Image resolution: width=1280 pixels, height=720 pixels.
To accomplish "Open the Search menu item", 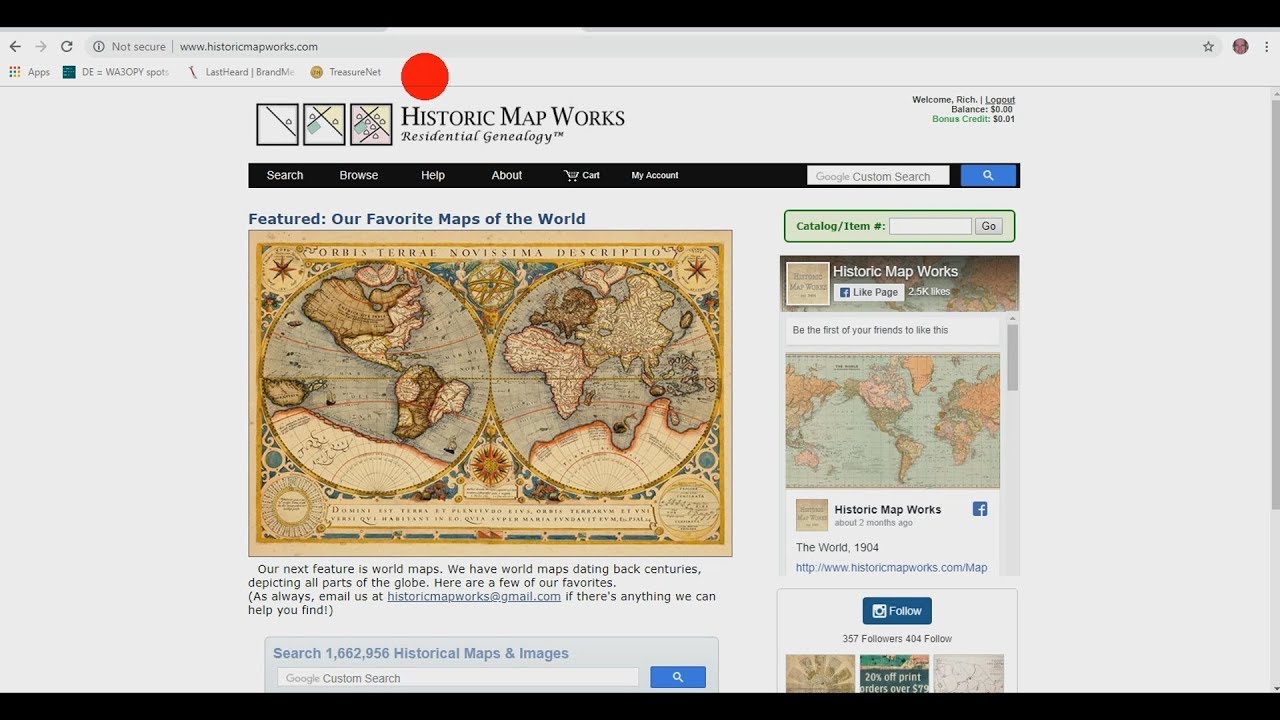I will (x=285, y=175).
